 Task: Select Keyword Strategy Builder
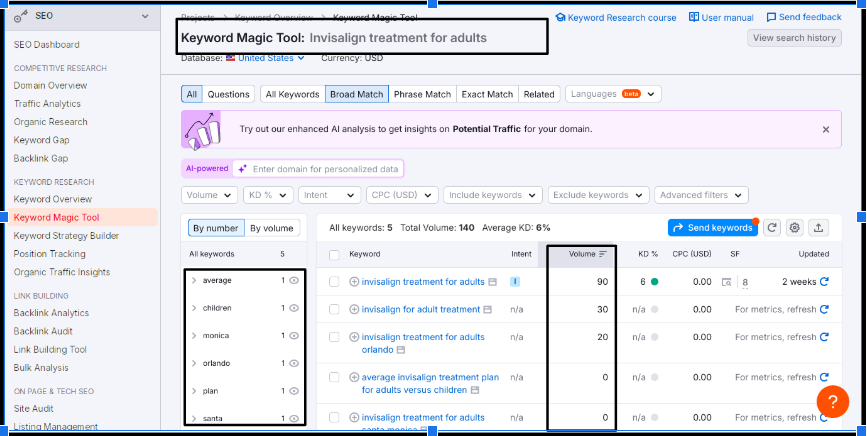(x=66, y=236)
